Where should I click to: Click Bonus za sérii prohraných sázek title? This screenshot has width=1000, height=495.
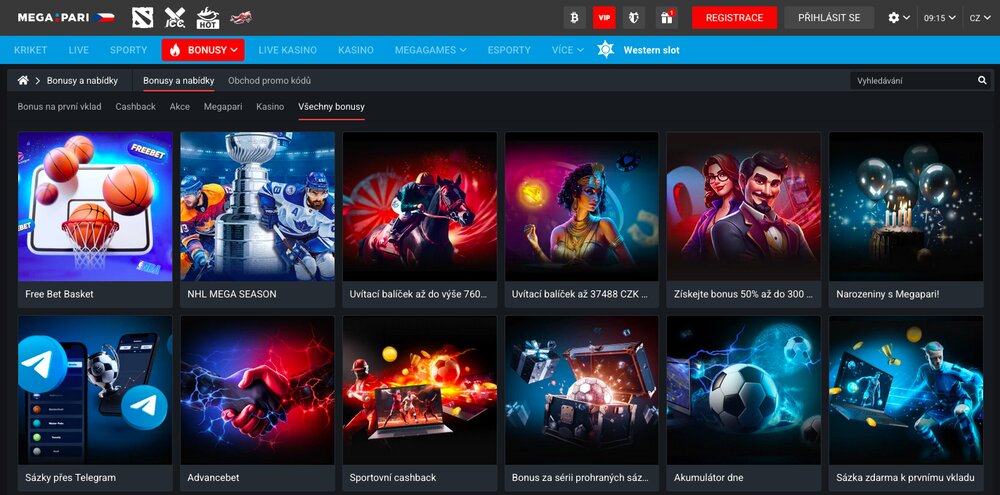coord(580,478)
